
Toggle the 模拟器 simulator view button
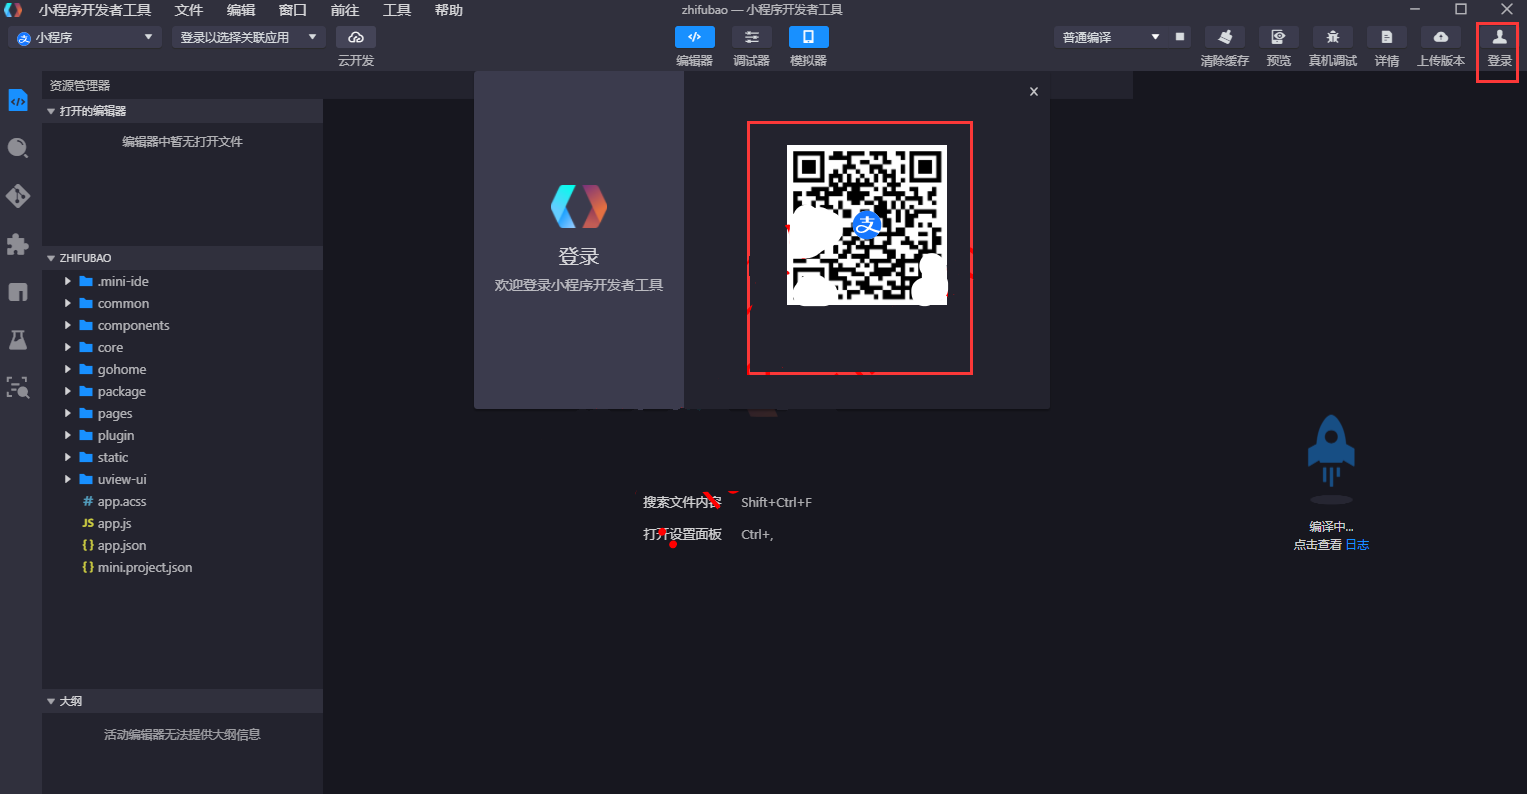pos(809,37)
